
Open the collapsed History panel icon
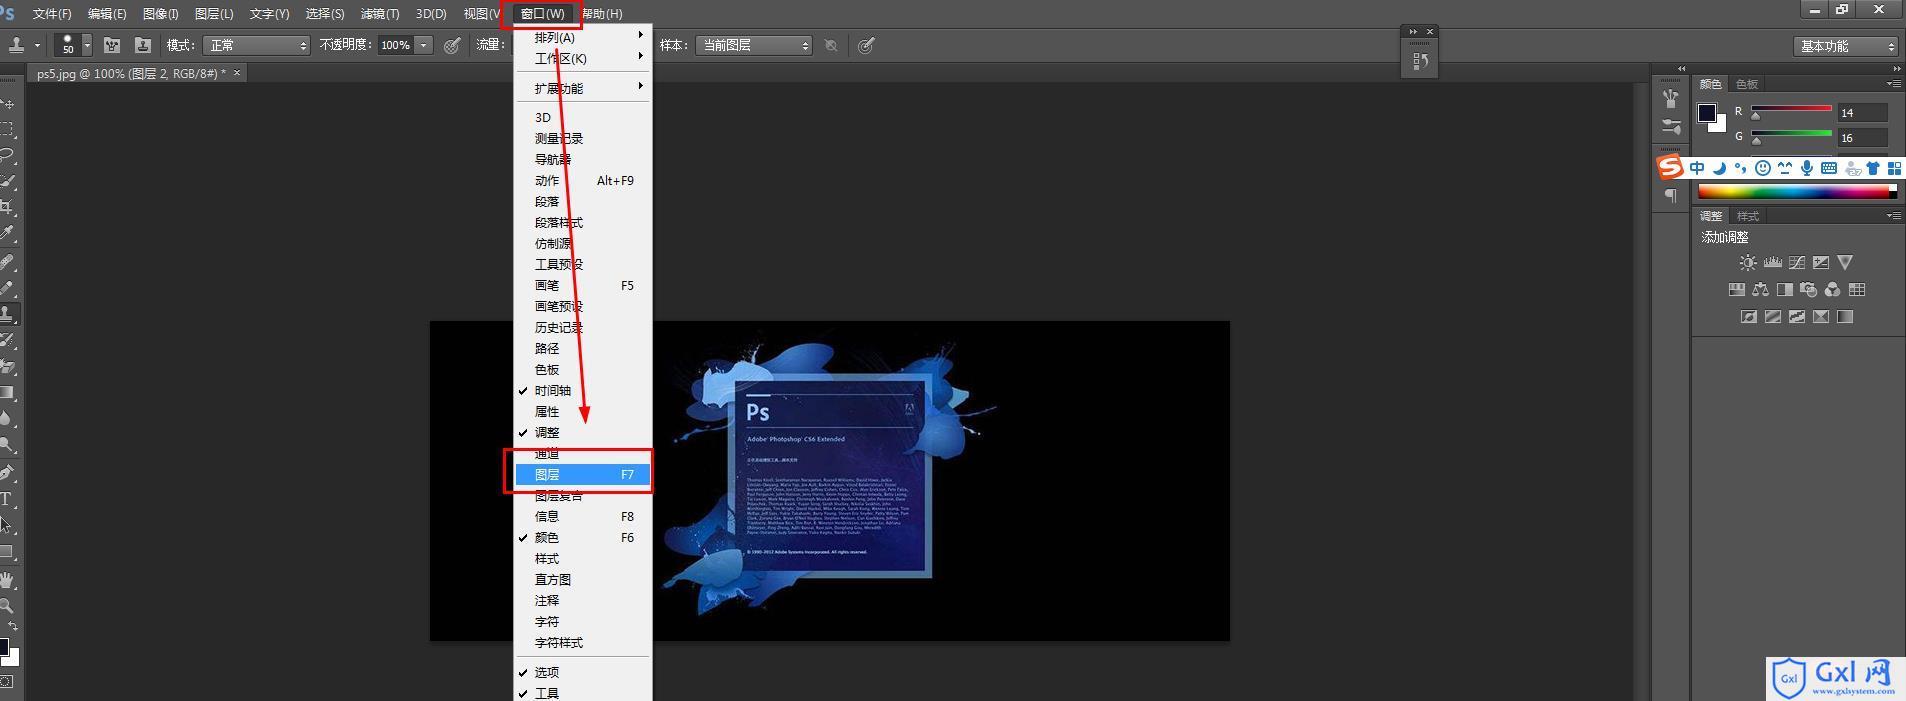click(1420, 61)
